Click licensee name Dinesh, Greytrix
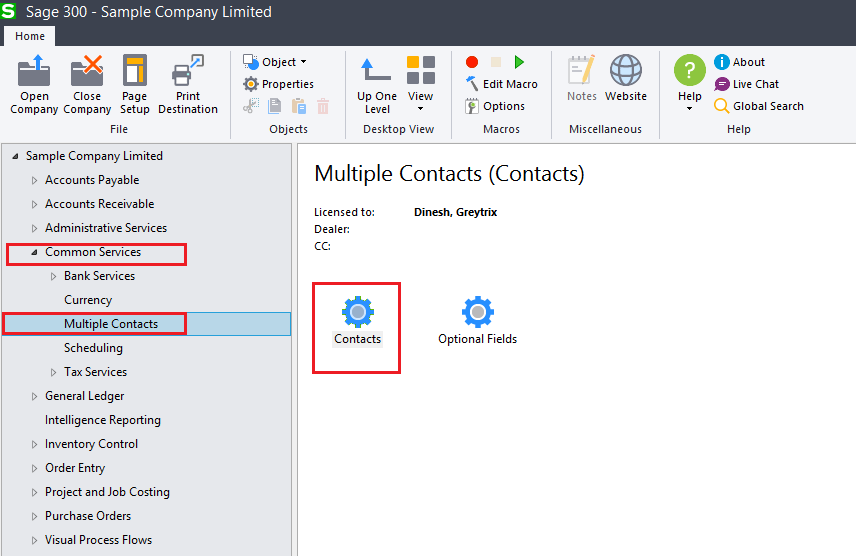The image size is (856, 556). click(x=455, y=212)
